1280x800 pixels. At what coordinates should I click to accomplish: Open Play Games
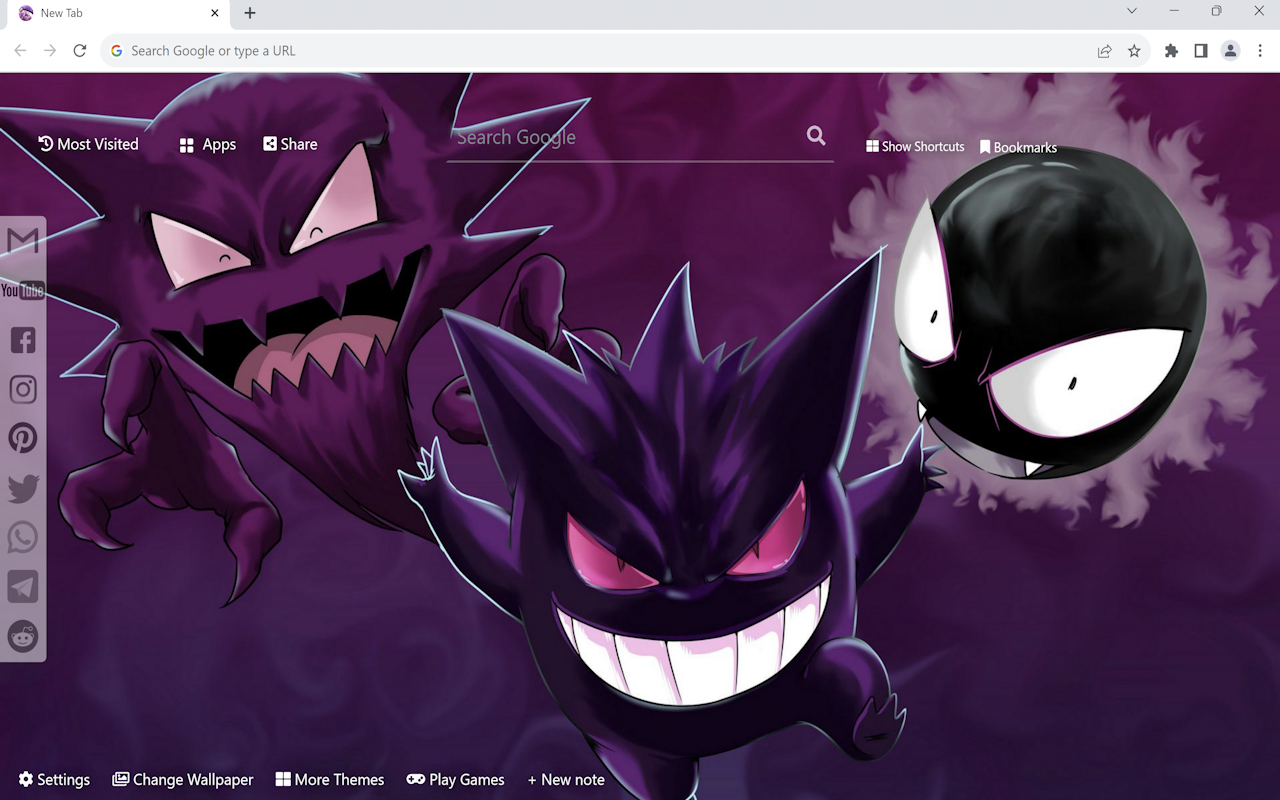tap(455, 779)
